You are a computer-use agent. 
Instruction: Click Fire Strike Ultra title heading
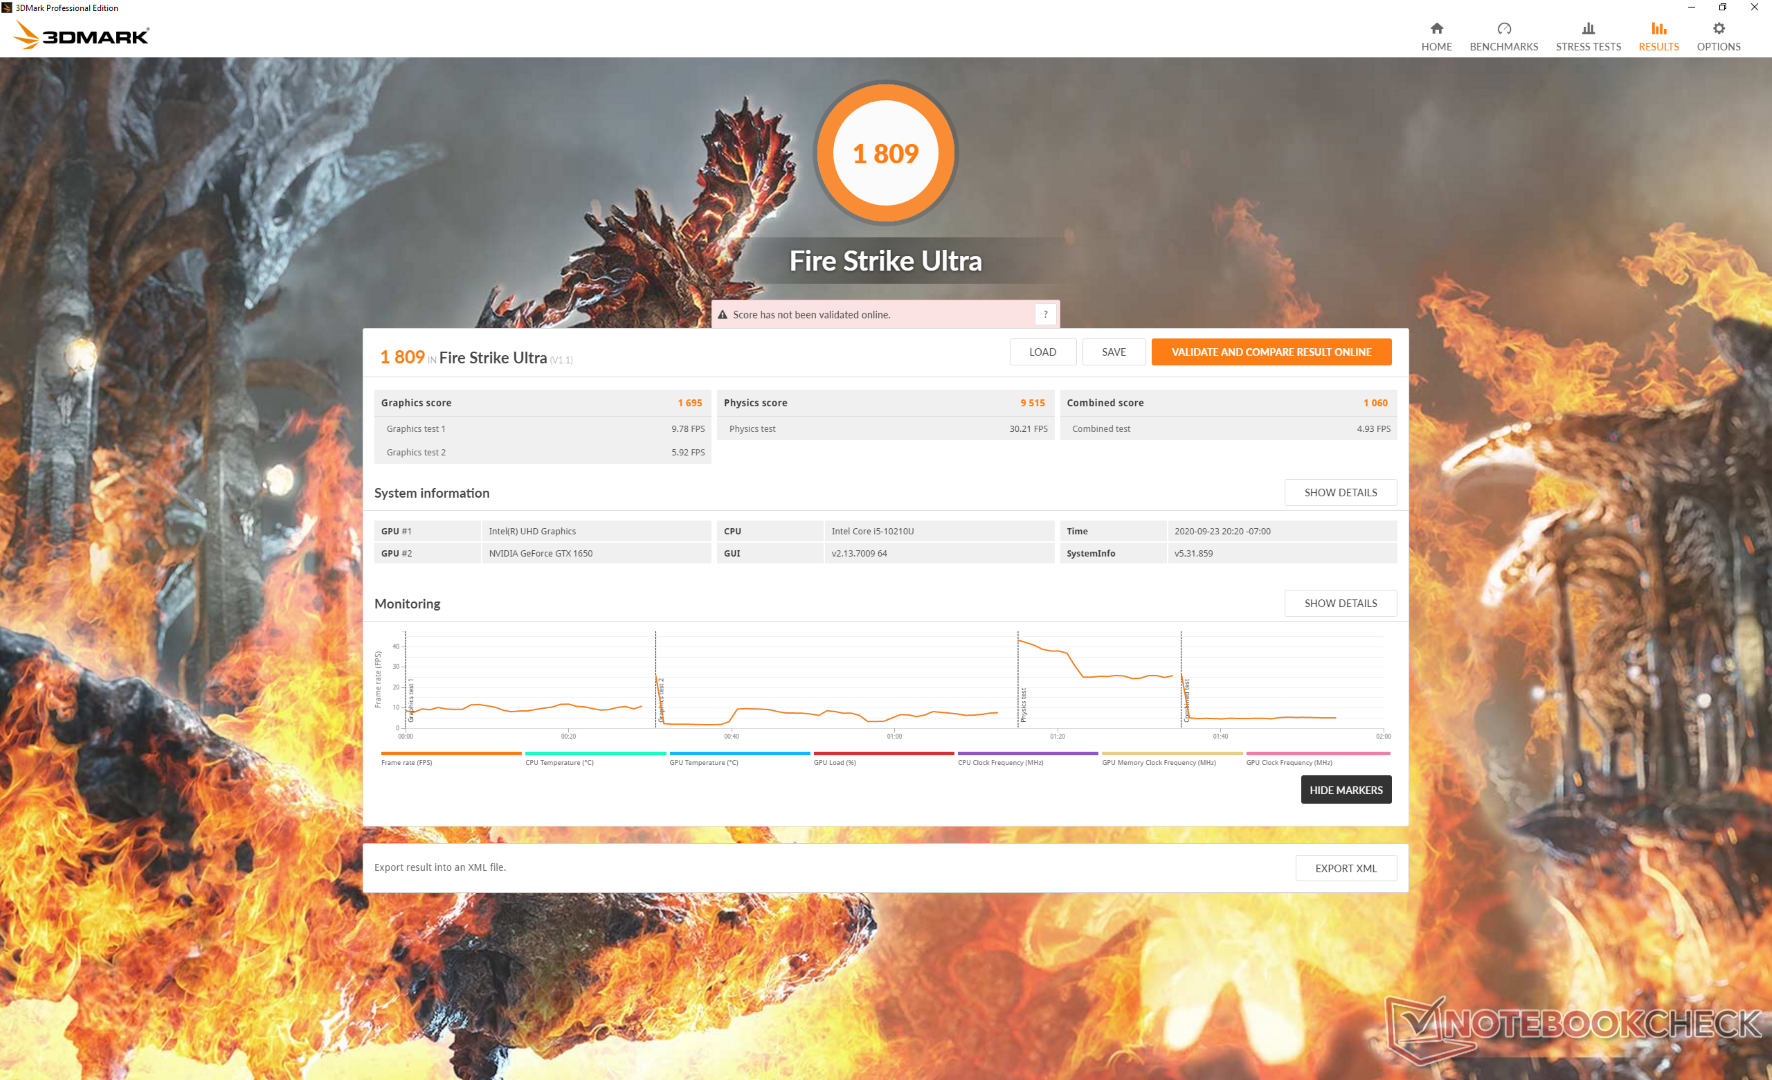coord(886,261)
